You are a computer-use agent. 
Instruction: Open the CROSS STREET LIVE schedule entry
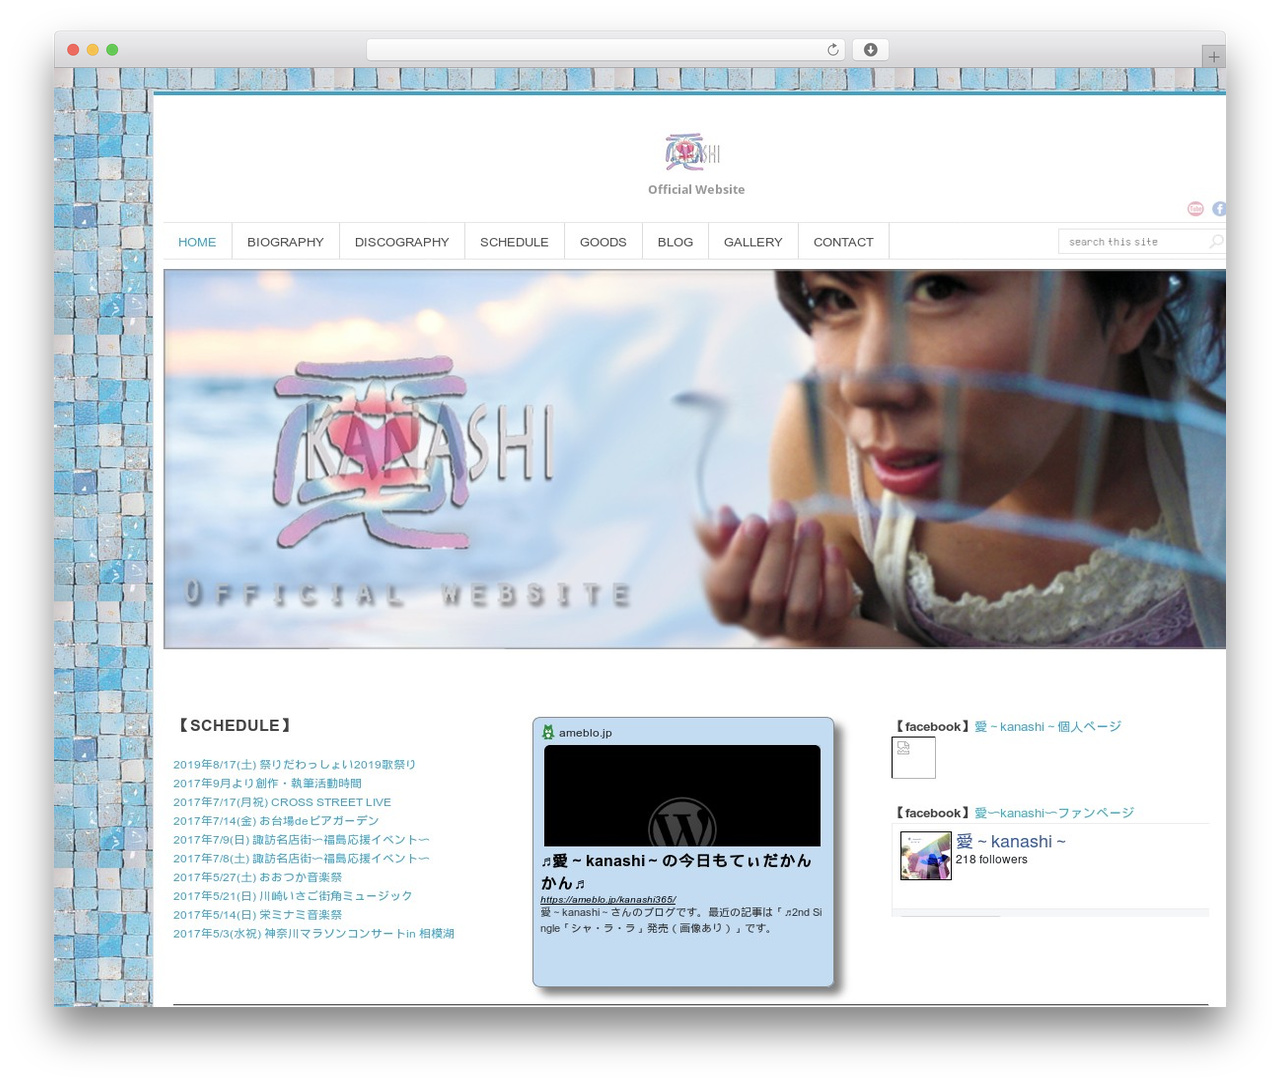(282, 802)
